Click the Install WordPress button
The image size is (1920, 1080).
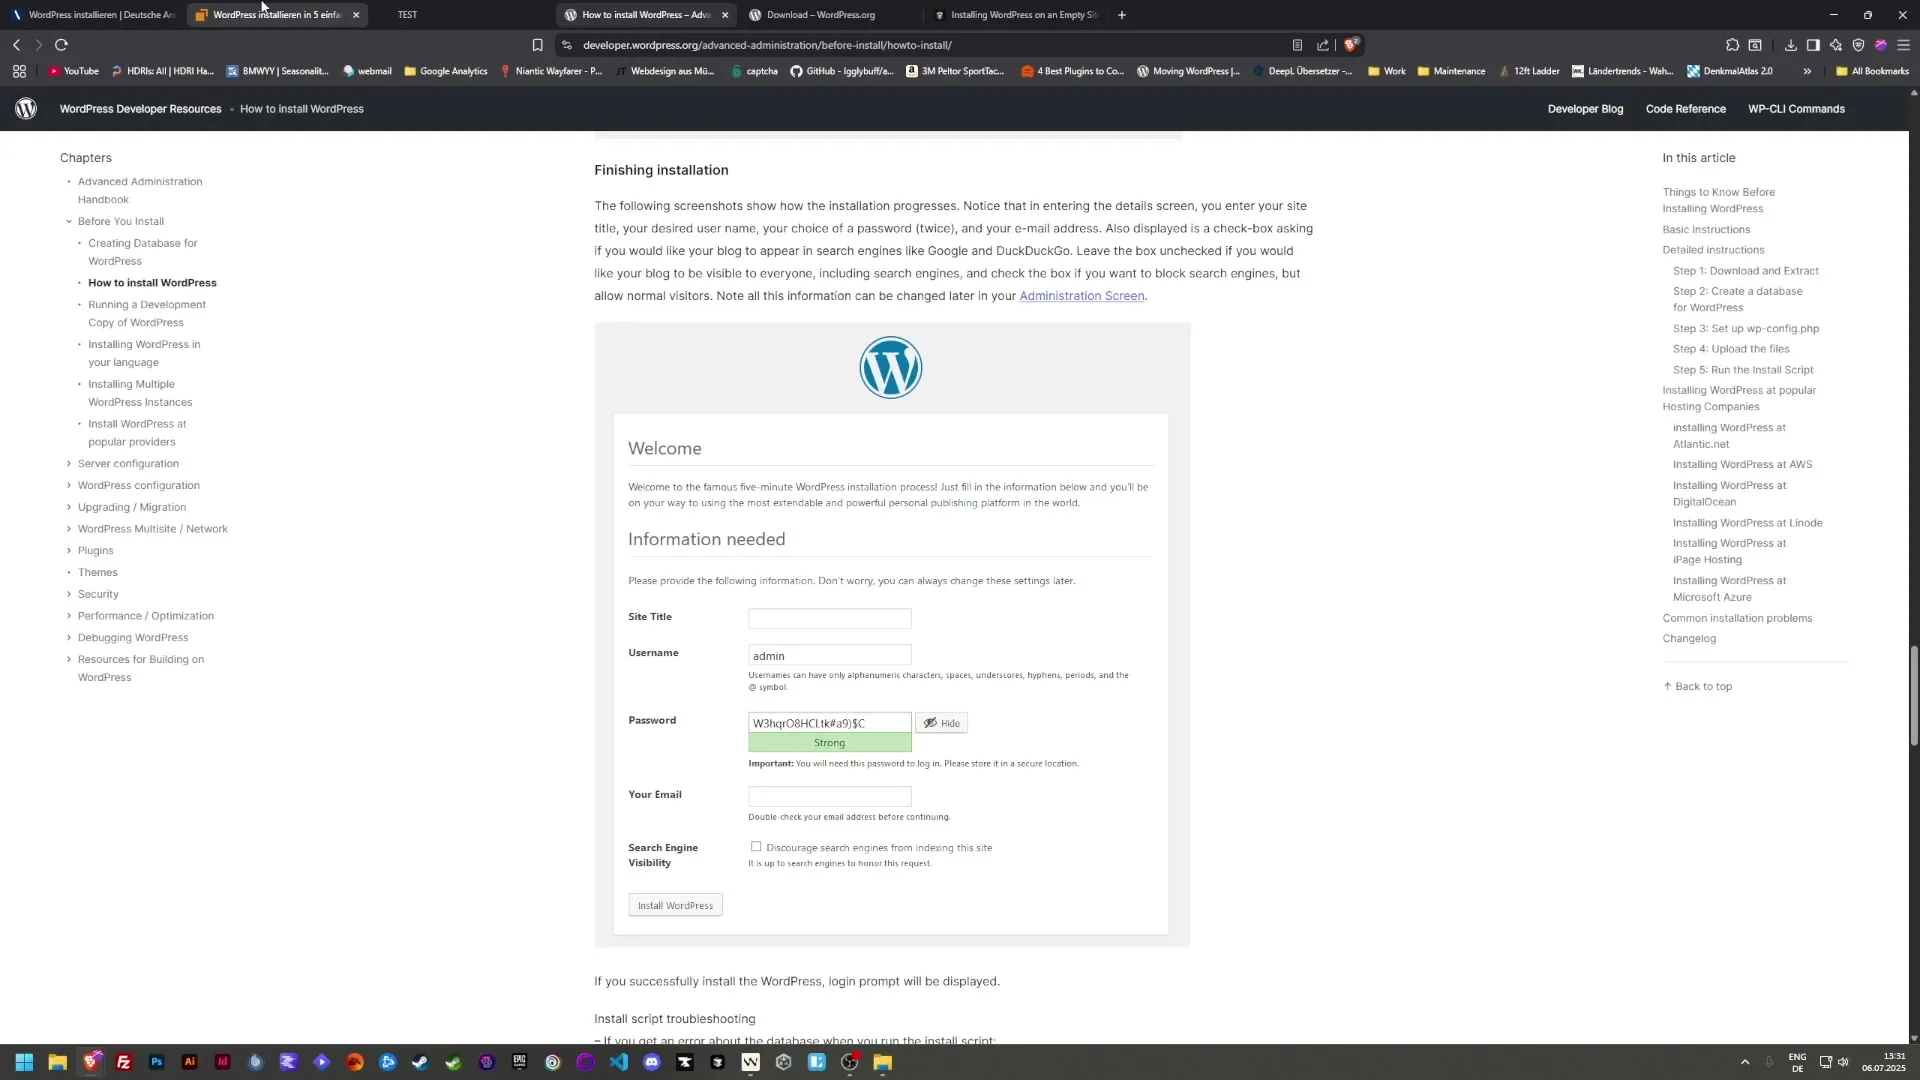674,904
